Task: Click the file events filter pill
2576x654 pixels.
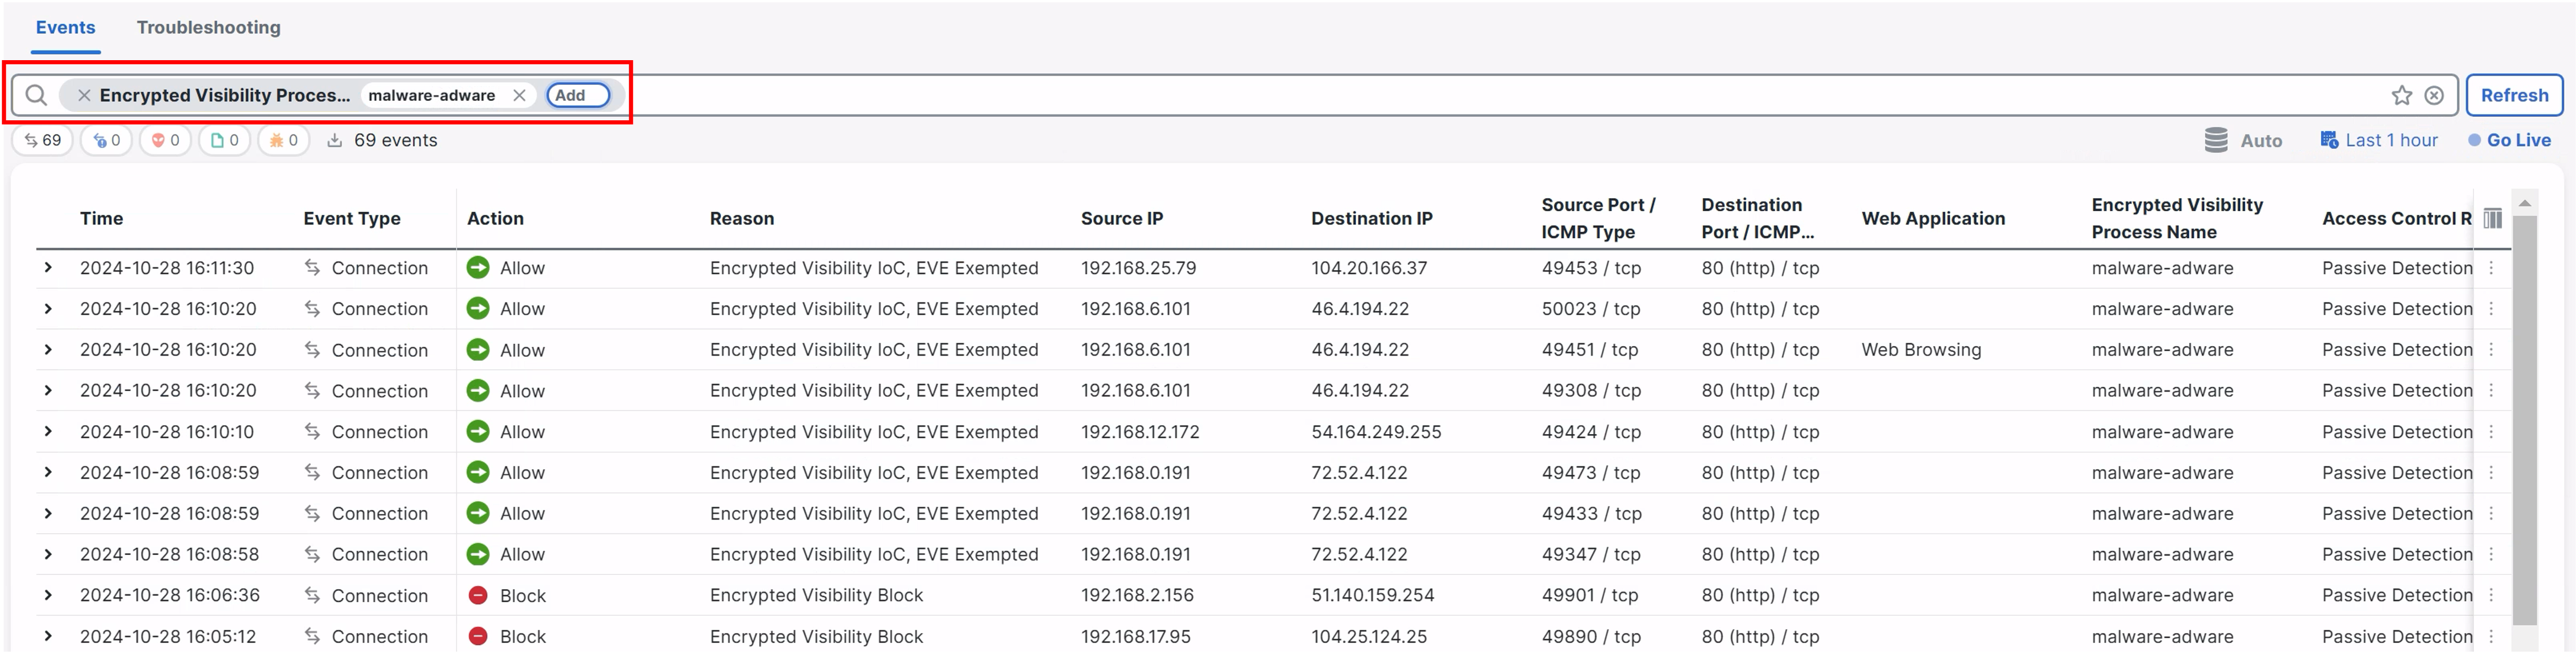Action: [x=225, y=140]
